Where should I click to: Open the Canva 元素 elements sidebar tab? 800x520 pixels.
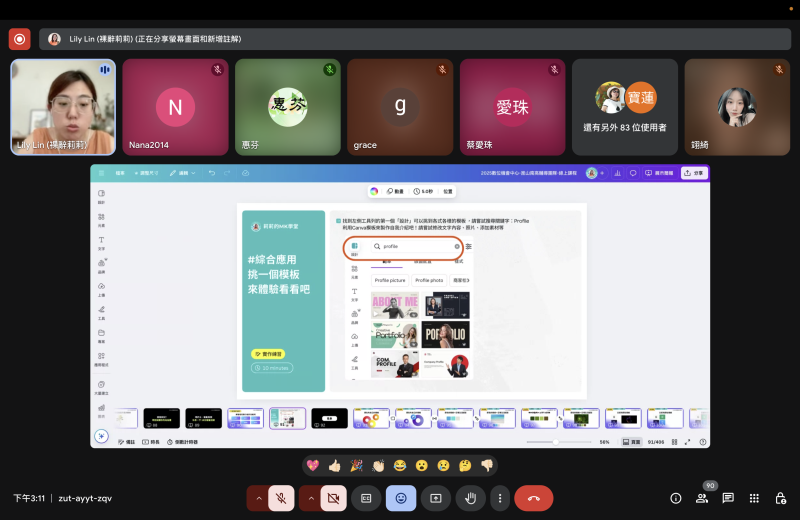point(102,220)
